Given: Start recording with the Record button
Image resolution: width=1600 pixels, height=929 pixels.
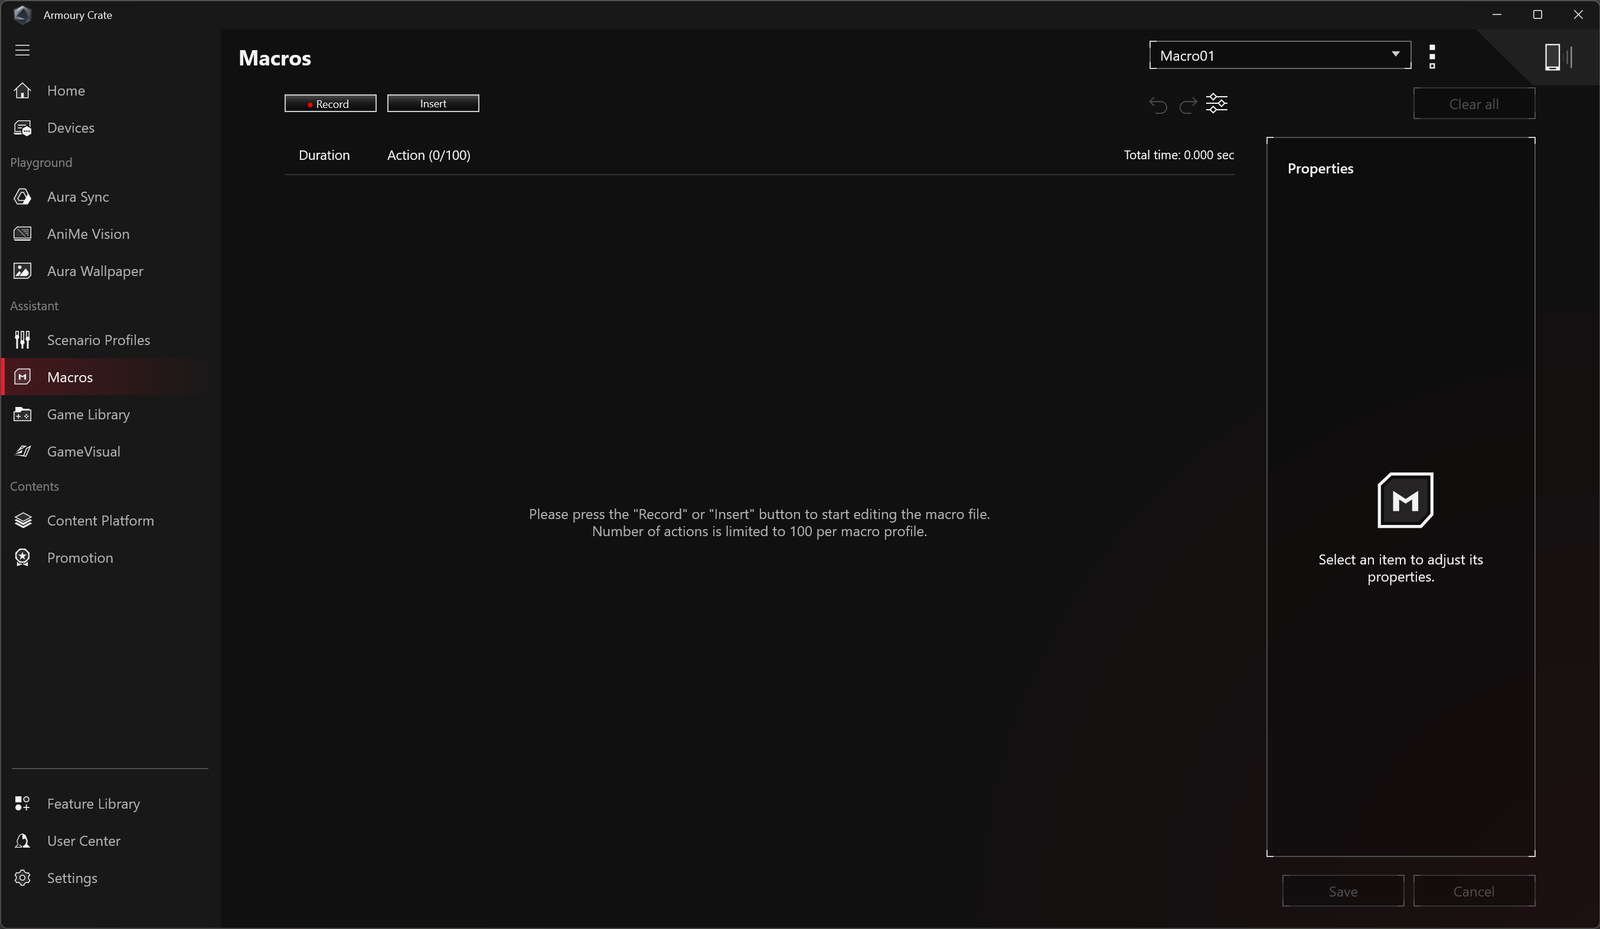Looking at the screenshot, I should pyautogui.click(x=330, y=103).
